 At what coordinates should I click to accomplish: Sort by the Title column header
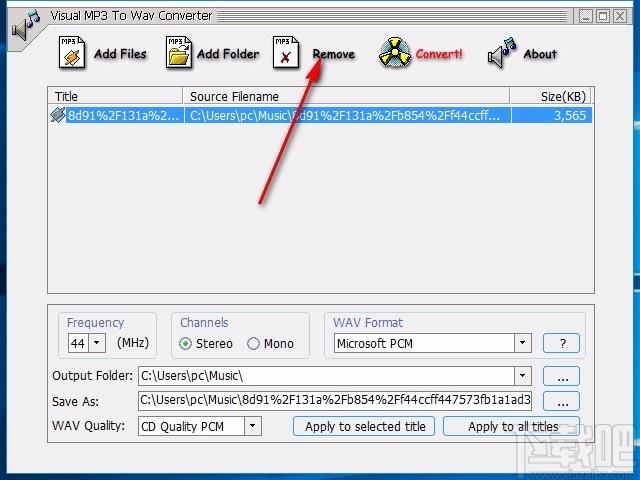point(115,96)
